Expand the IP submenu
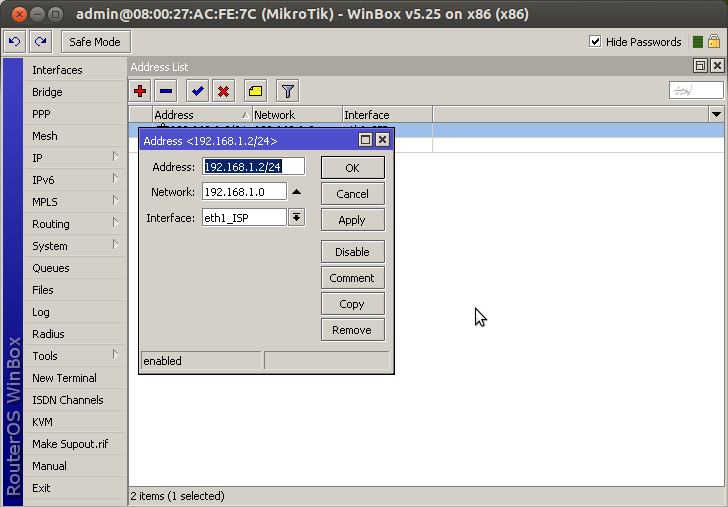Image resolution: width=728 pixels, height=507 pixels. click(74, 158)
